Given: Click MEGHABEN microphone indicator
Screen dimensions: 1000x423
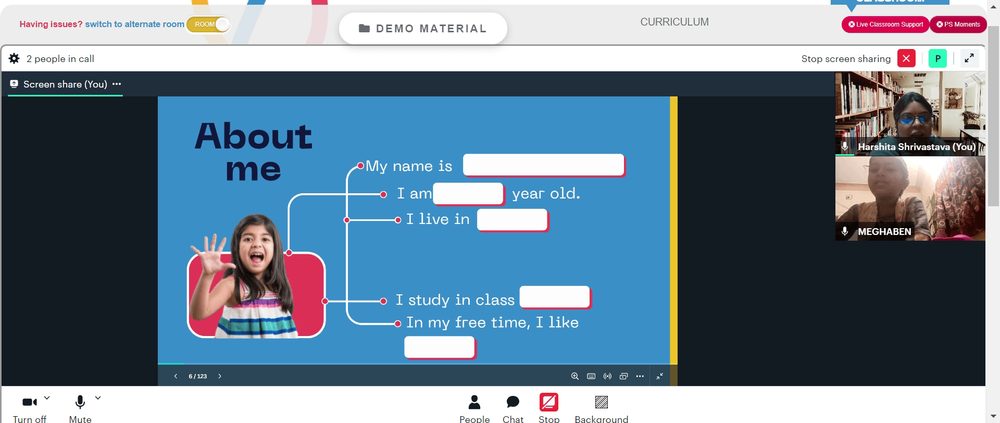Looking at the screenshot, I should (845, 232).
